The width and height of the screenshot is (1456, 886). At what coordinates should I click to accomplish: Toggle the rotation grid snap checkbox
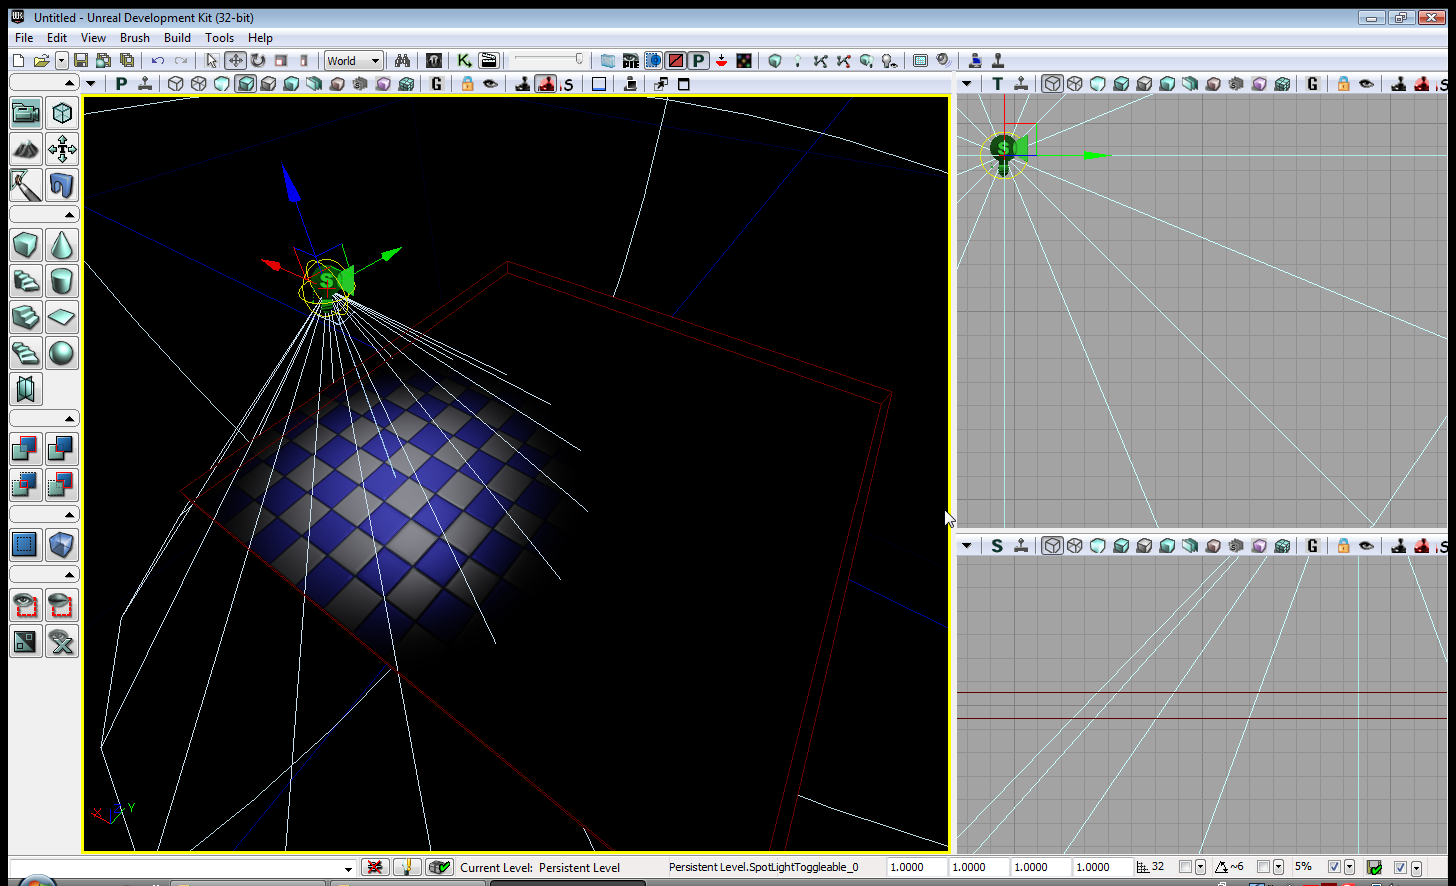coord(1263,867)
